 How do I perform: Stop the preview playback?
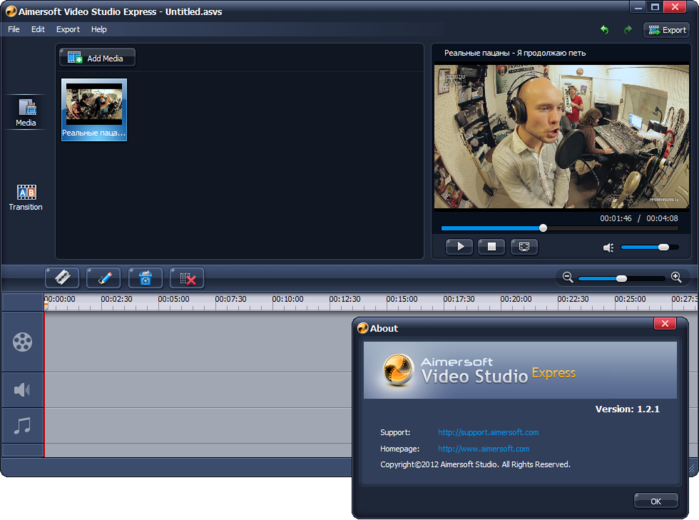click(491, 247)
